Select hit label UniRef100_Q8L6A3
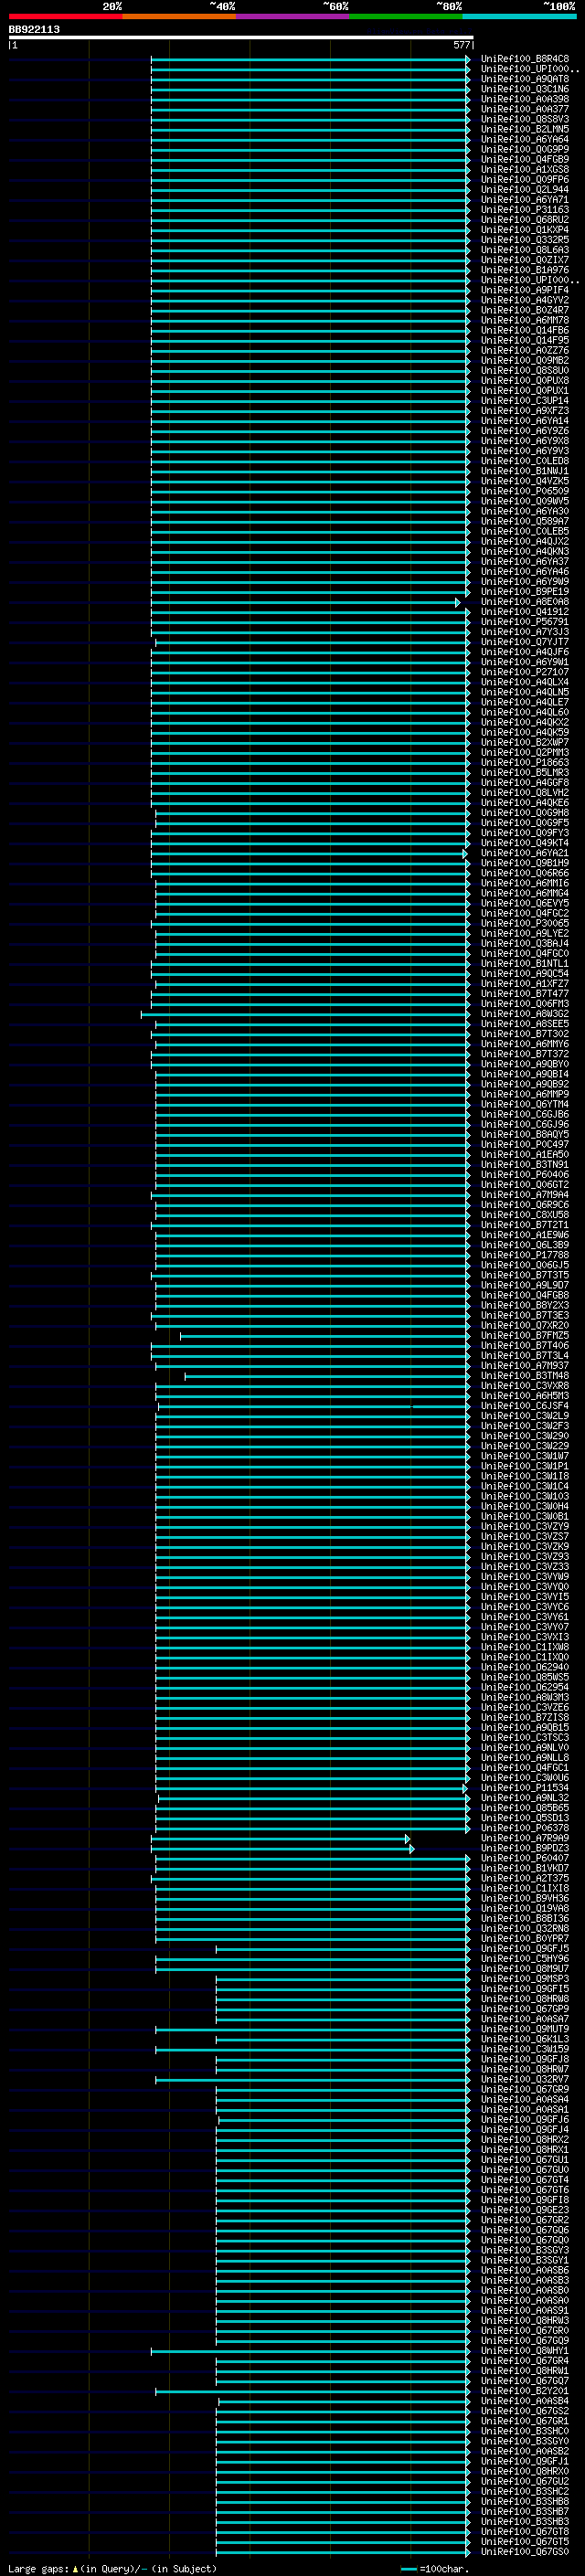This screenshot has width=585, height=2576. pos(525,250)
